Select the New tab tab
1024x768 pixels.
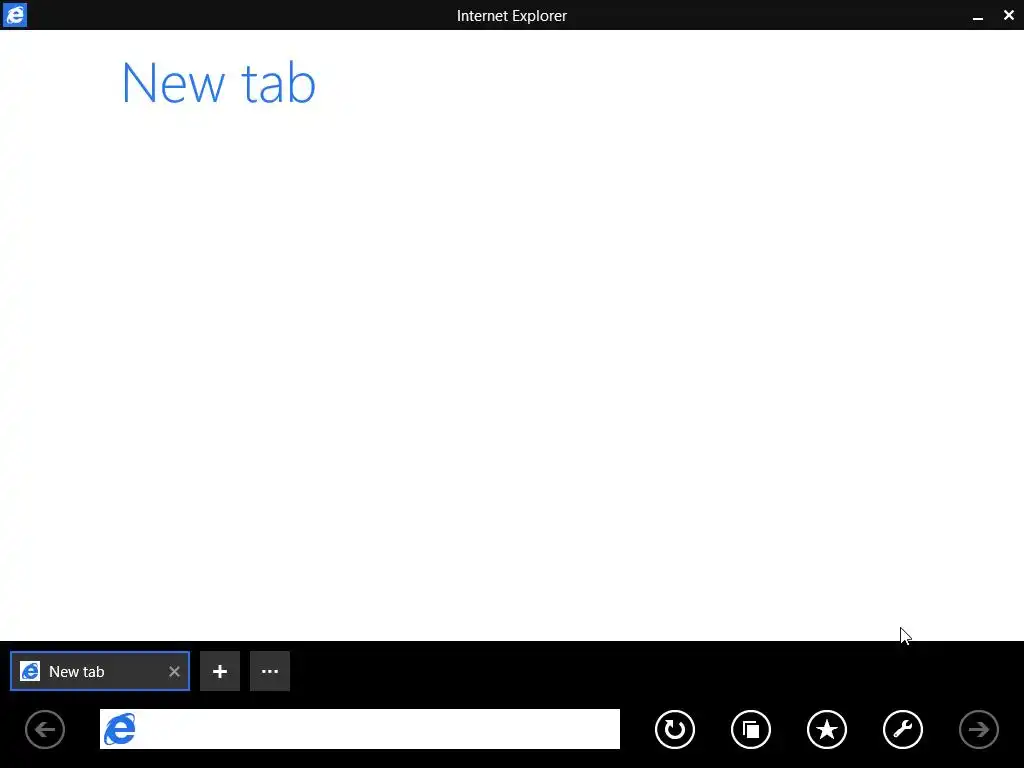click(100, 671)
